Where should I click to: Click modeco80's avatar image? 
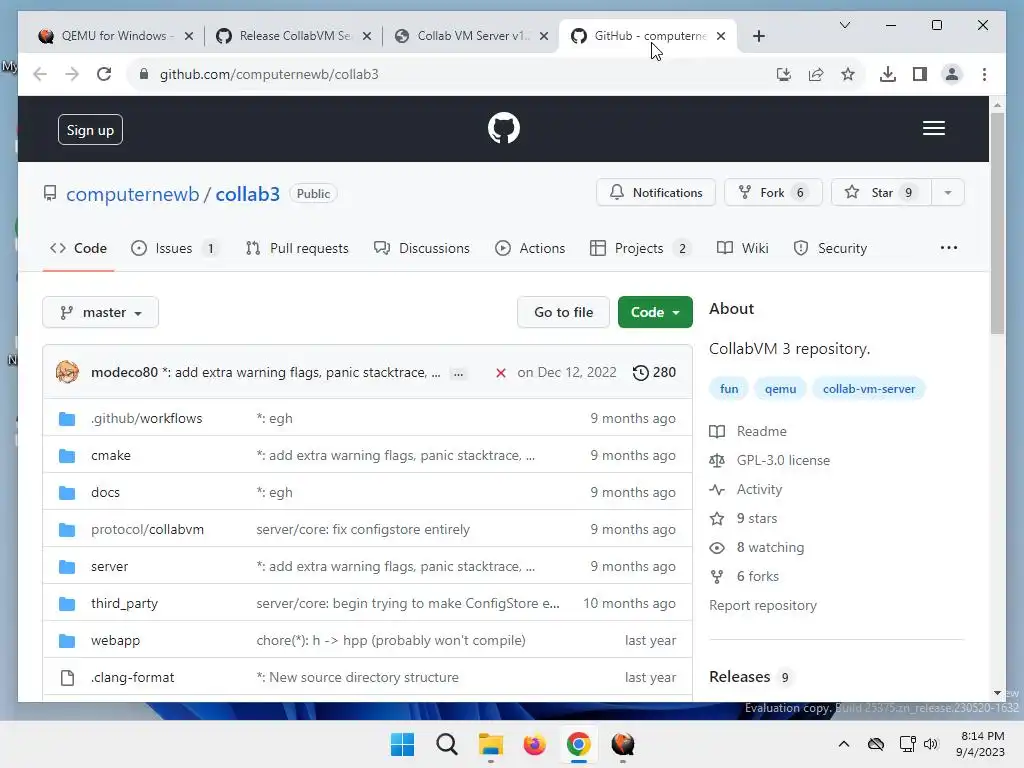(67, 372)
